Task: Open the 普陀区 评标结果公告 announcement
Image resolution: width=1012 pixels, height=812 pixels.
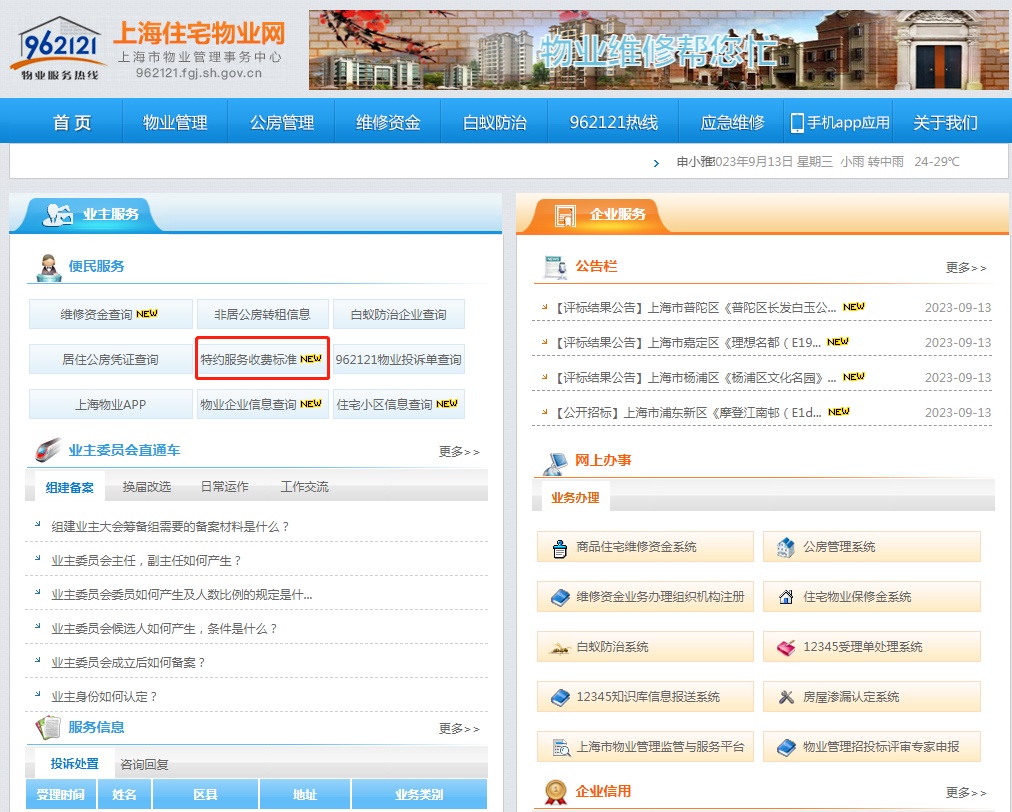Action: (700, 308)
